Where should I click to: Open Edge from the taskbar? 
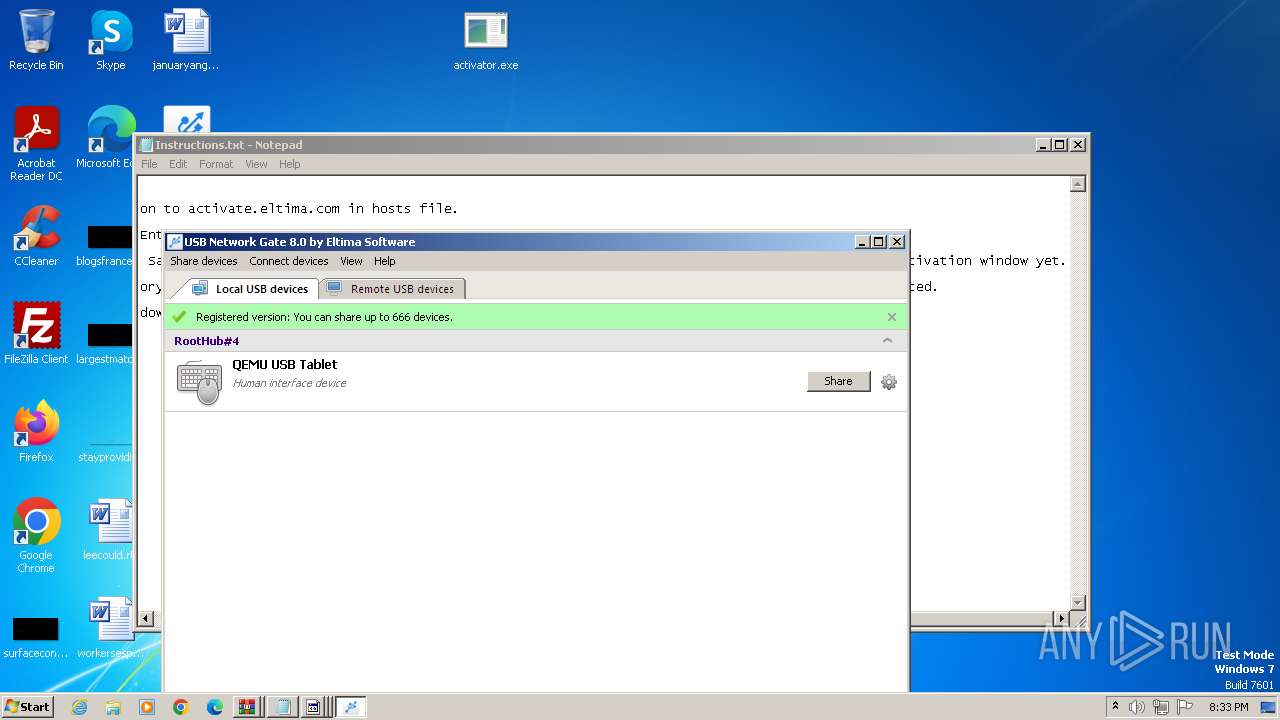tap(215, 707)
